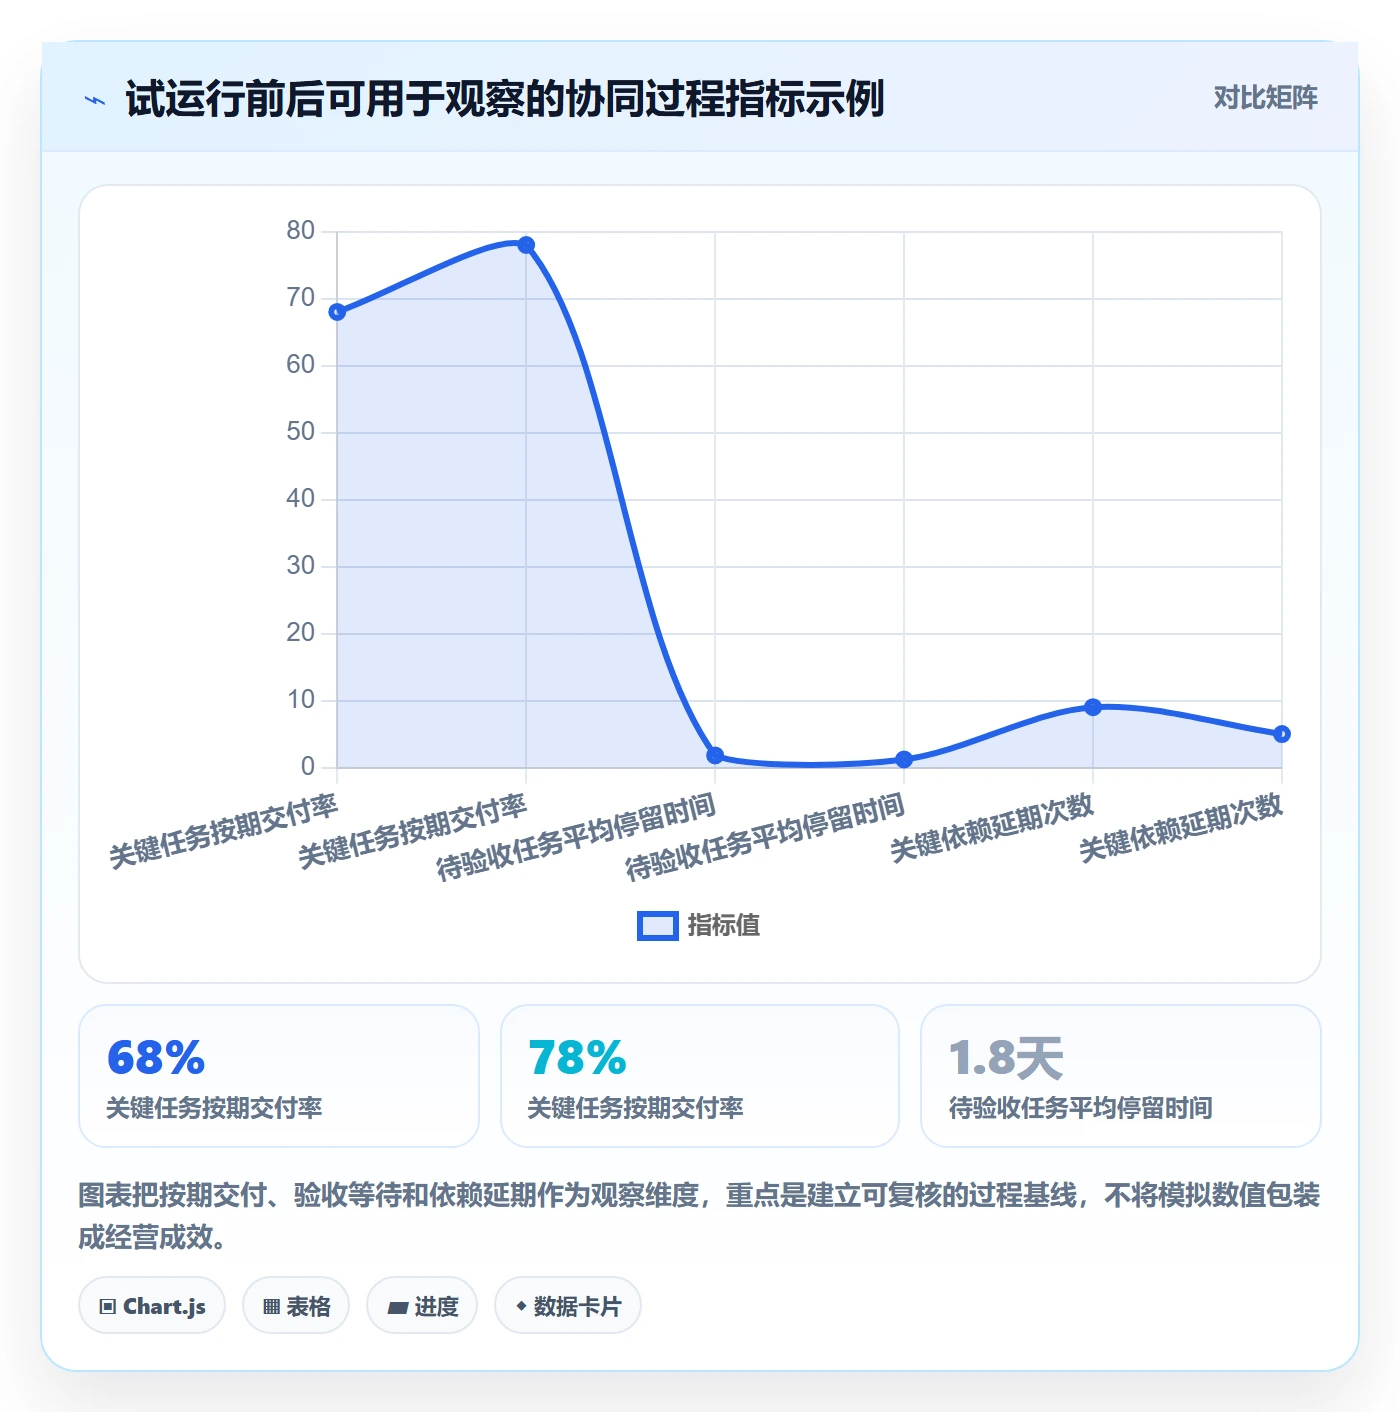Screen dimensions: 1400x1412
Task: Click the first 关键任务按期交付率 x-axis label
Action: [224, 830]
